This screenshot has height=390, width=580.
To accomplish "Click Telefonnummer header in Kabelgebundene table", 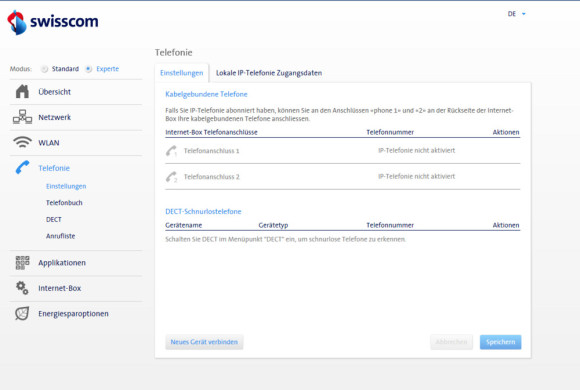I will click(x=390, y=132).
